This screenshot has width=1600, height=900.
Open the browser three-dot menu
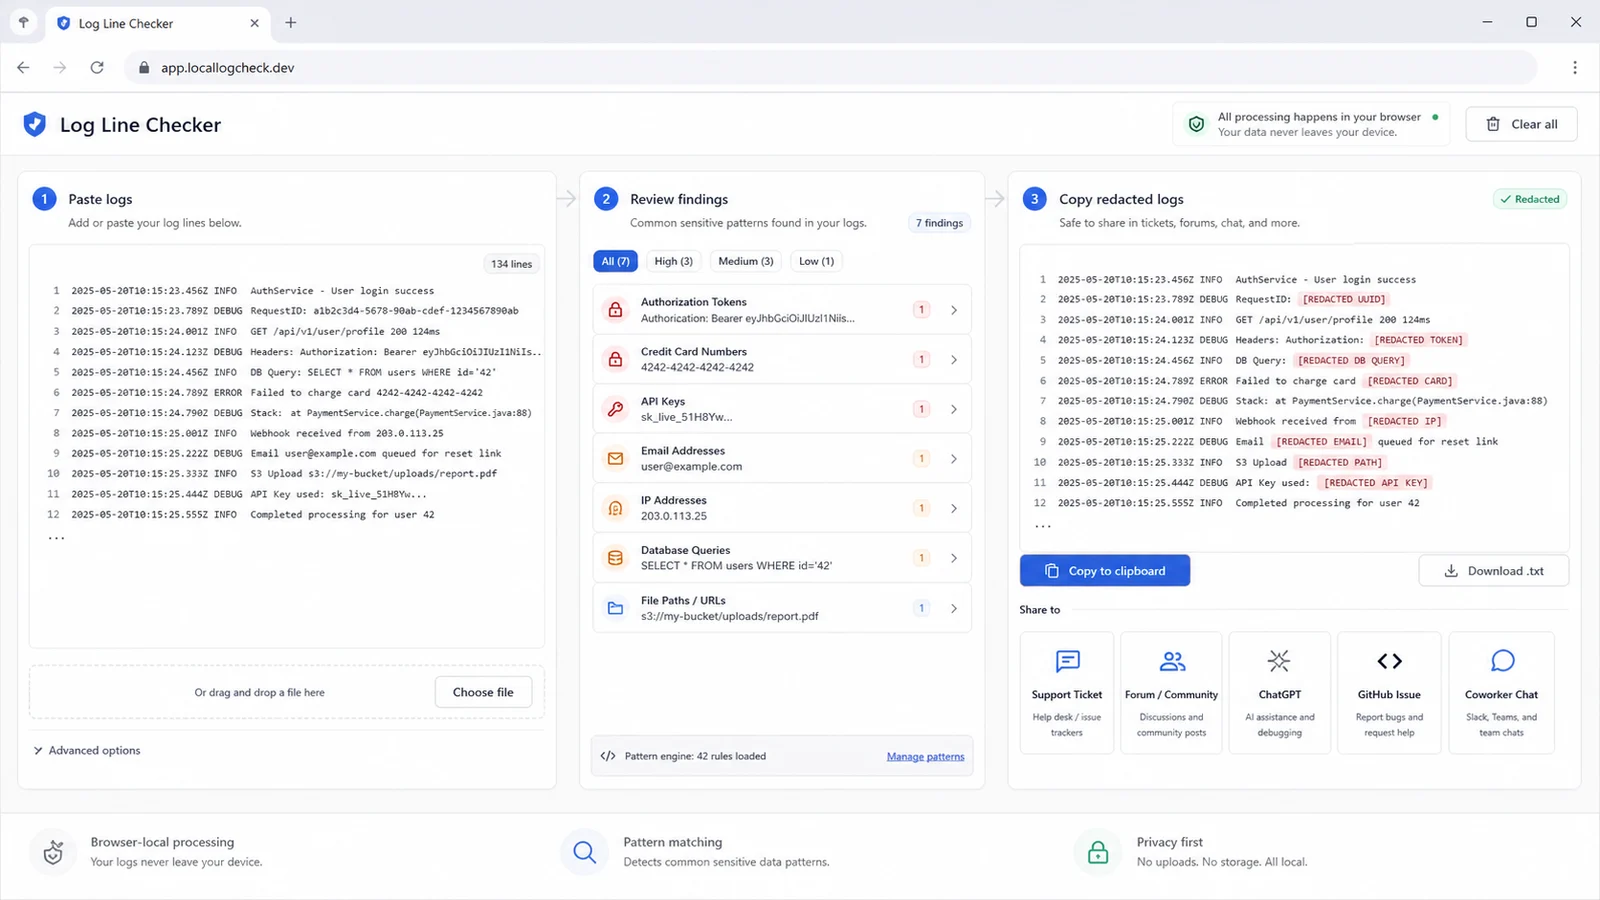(1575, 68)
